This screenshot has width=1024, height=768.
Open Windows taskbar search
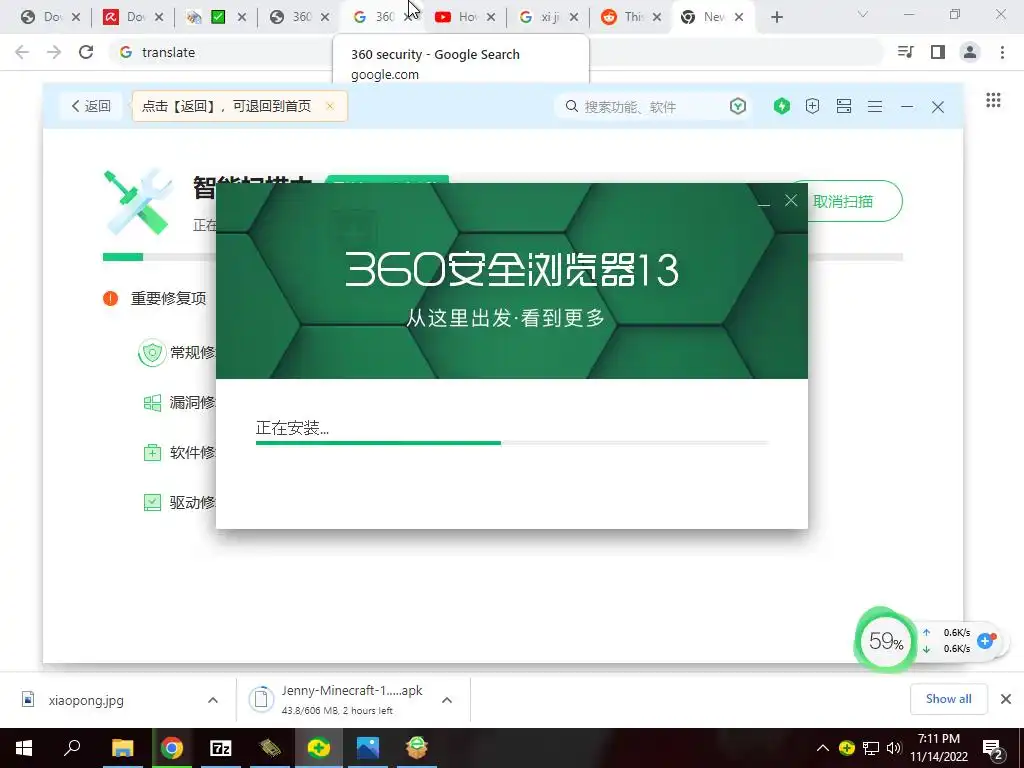coord(72,748)
